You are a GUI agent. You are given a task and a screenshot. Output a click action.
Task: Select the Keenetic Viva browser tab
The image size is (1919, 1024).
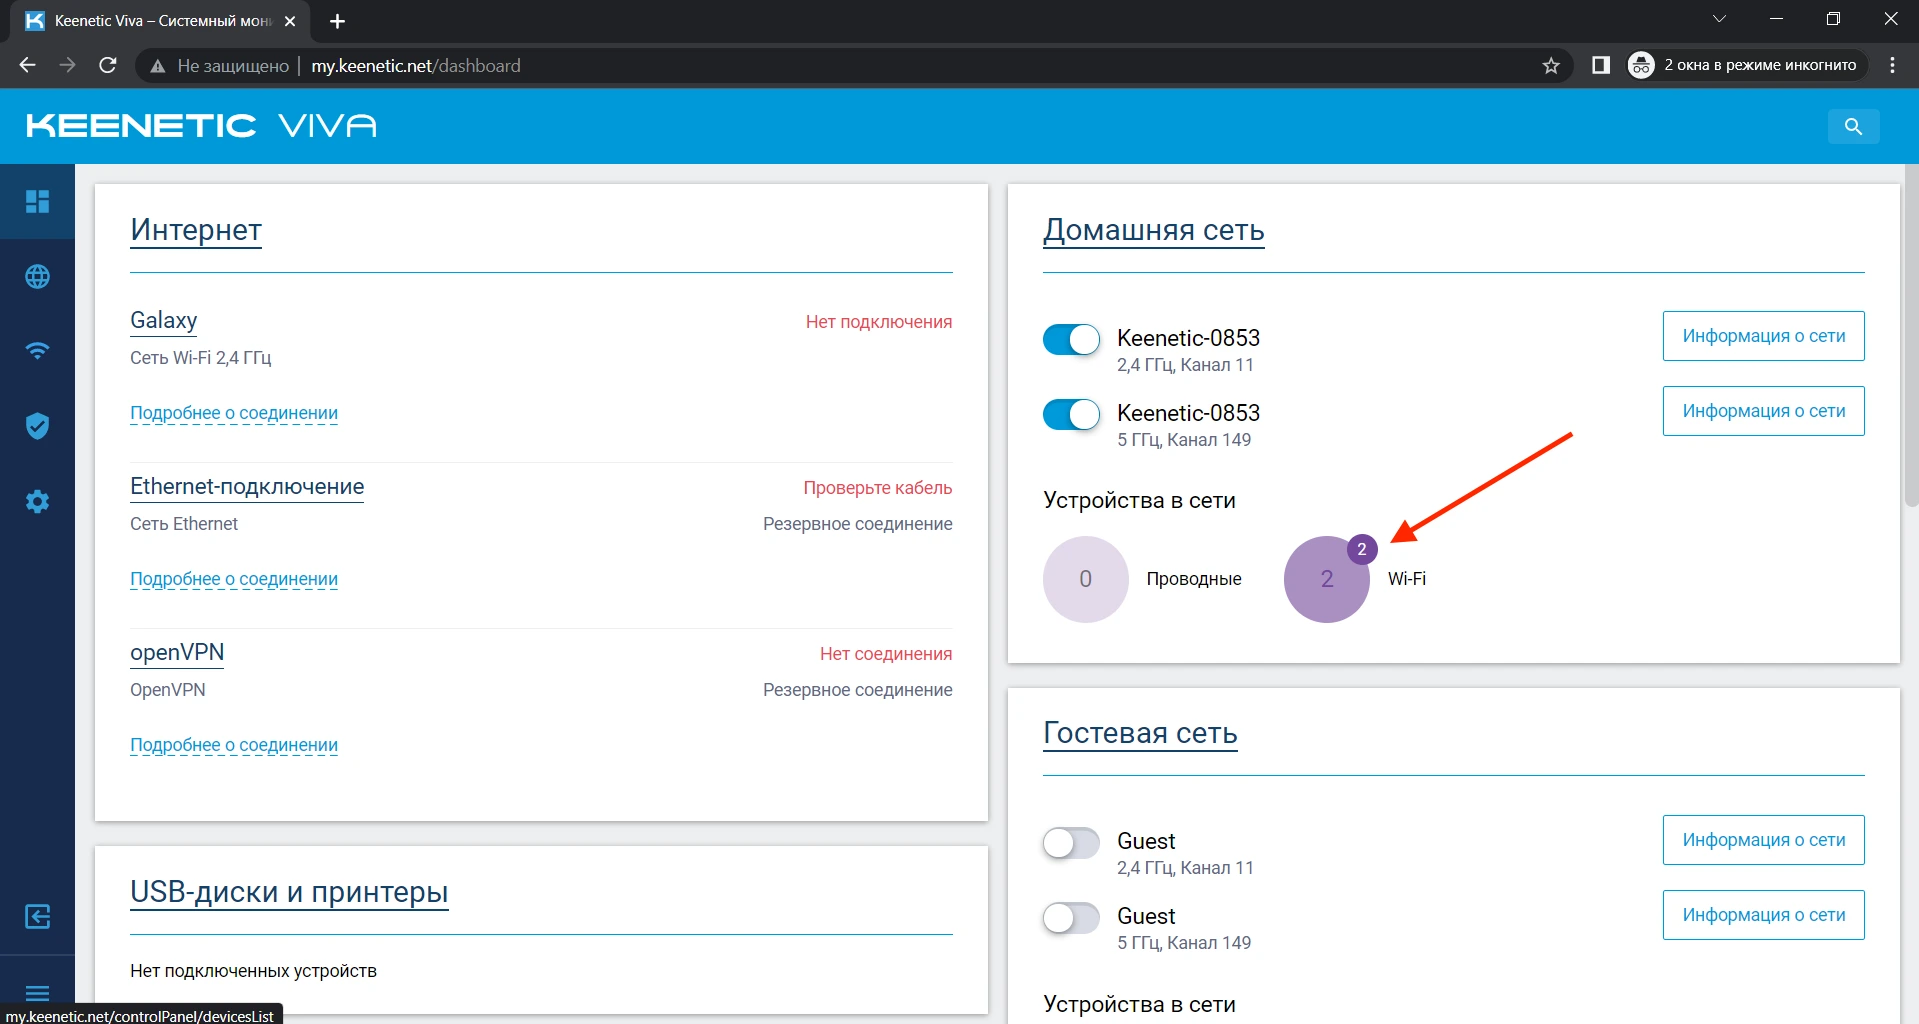coord(160,21)
